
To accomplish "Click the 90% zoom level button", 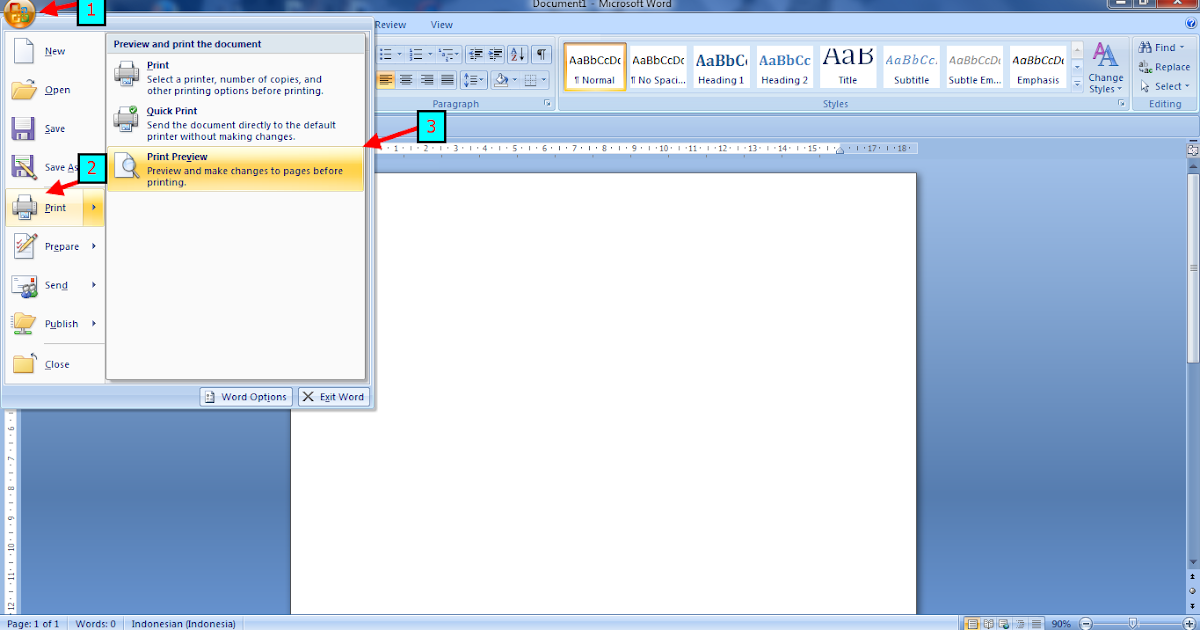I will (1061, 623).
